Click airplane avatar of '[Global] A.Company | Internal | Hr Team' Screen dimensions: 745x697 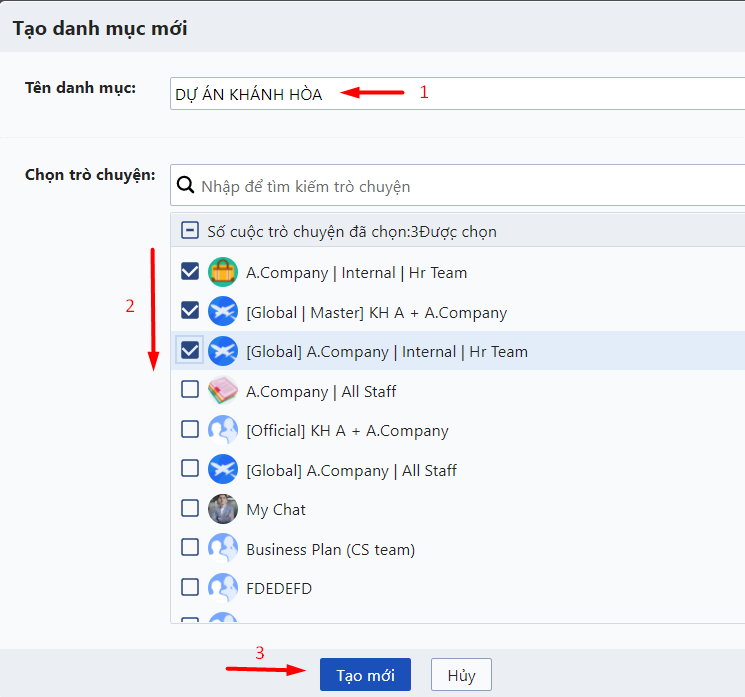[223, 351]
